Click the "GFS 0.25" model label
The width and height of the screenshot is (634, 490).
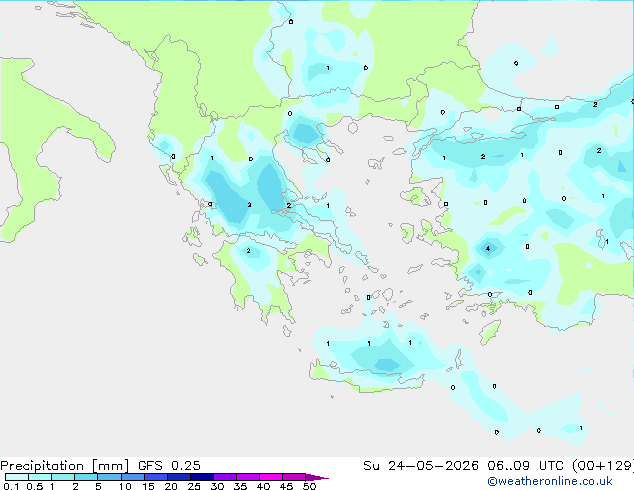tap(169, 466)
